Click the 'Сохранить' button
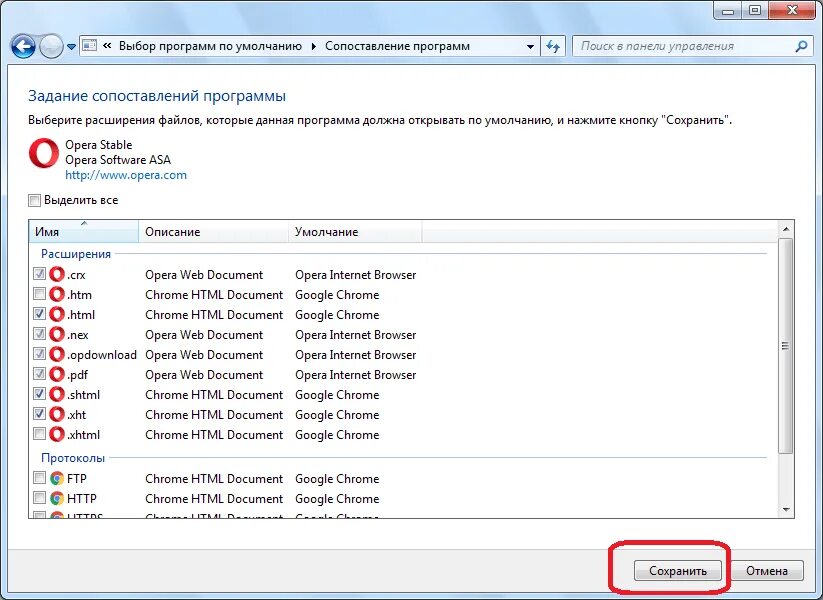This screenshot has width=823, height=600. click(678, 571)
